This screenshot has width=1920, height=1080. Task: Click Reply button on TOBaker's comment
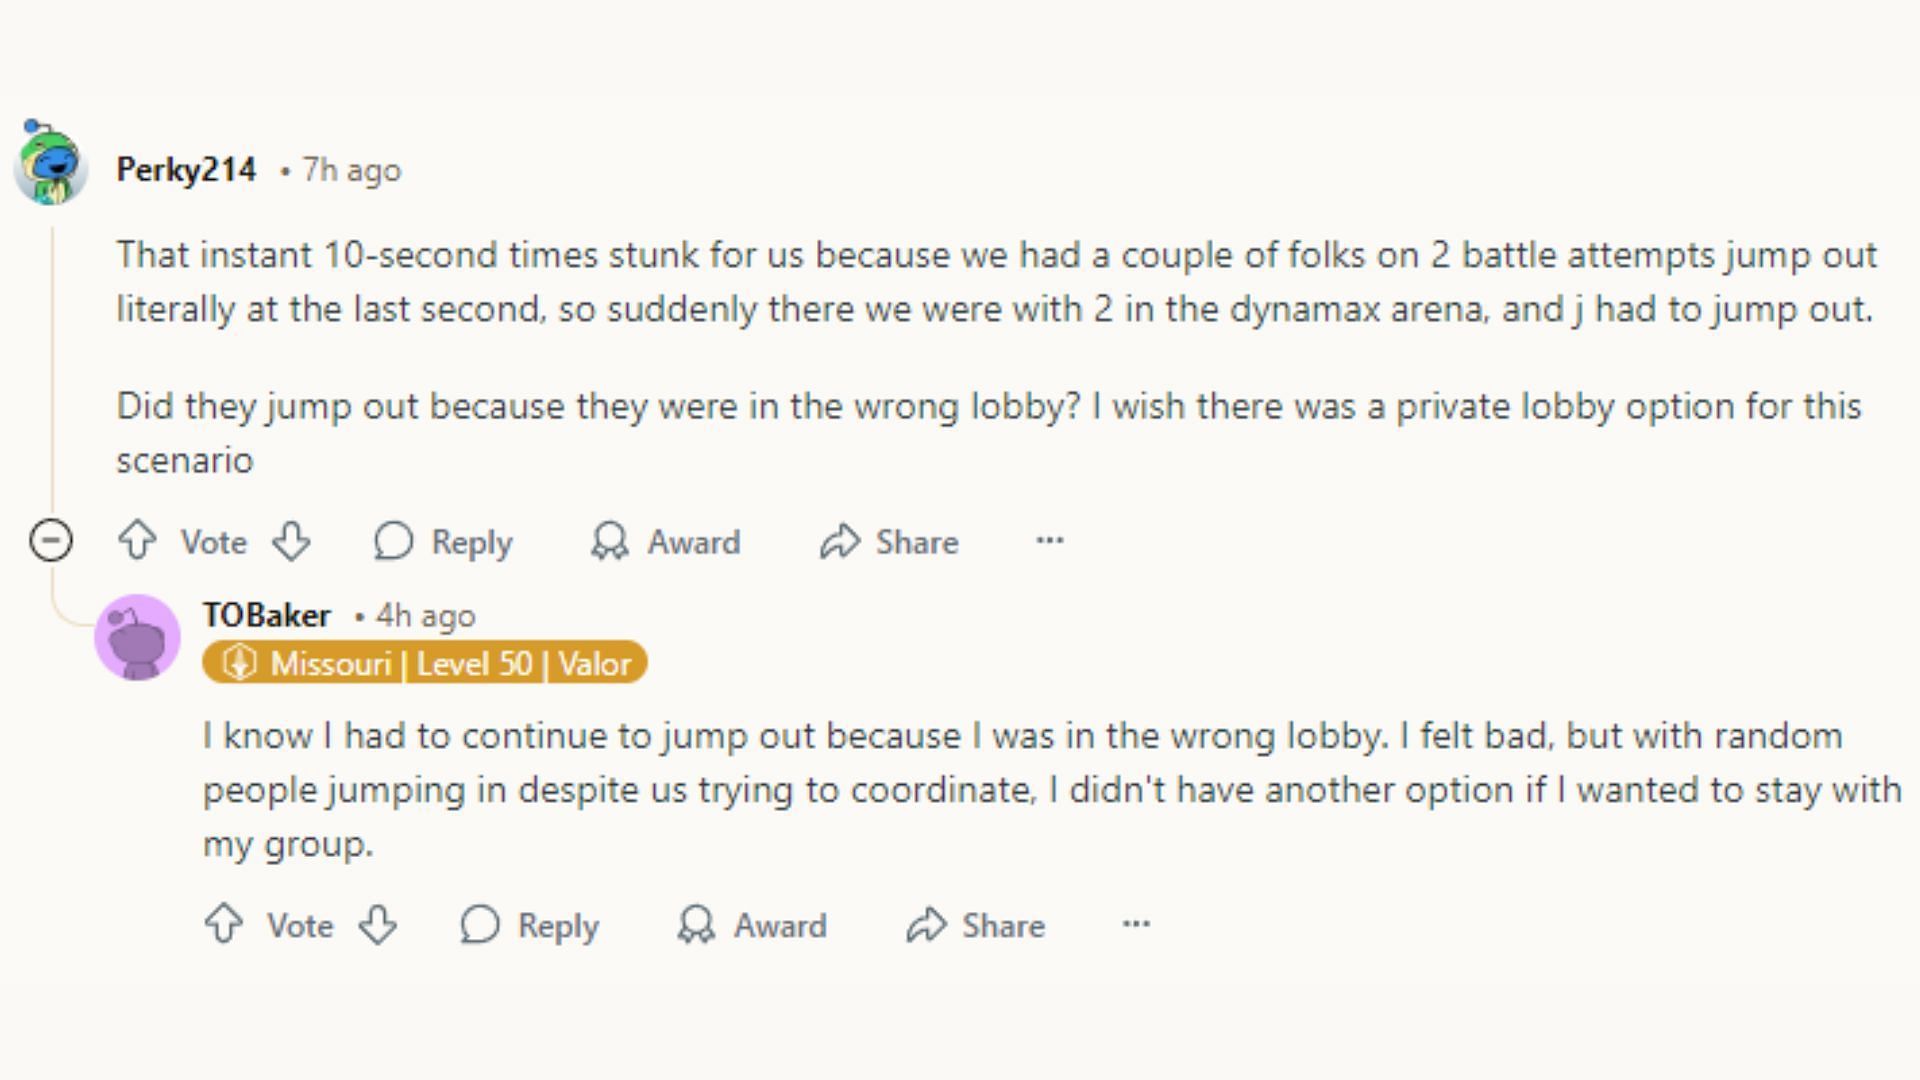(531, 923)
